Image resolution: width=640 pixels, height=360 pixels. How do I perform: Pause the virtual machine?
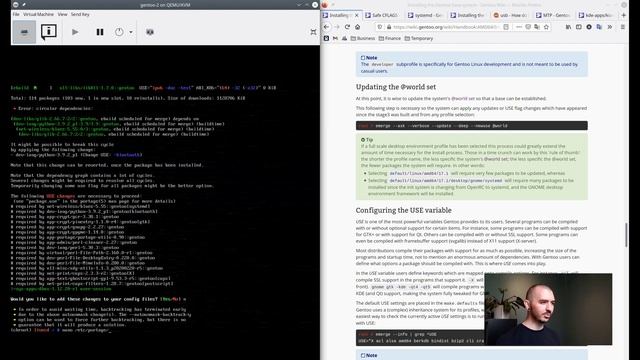[100, 32]
